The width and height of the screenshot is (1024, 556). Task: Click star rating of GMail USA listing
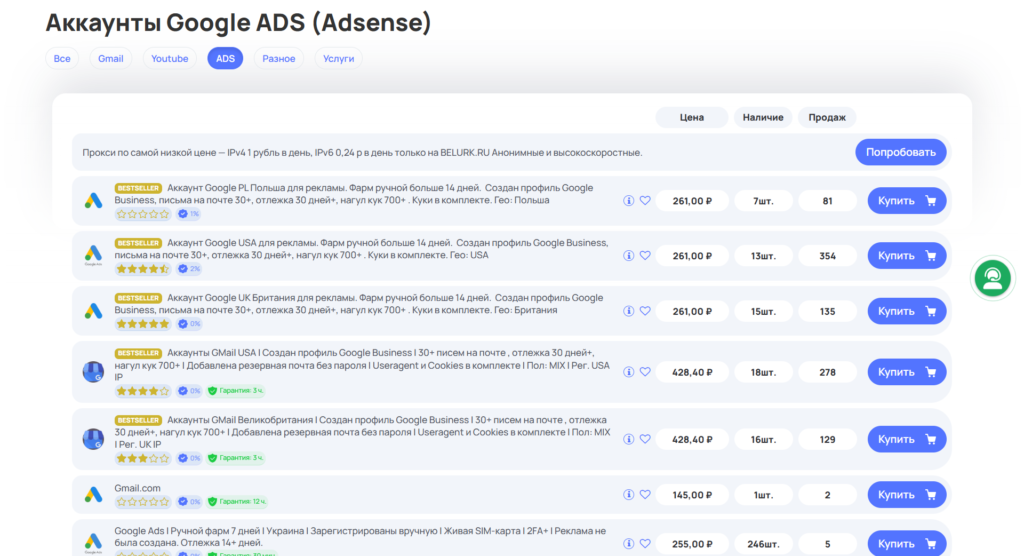(142, 391)
